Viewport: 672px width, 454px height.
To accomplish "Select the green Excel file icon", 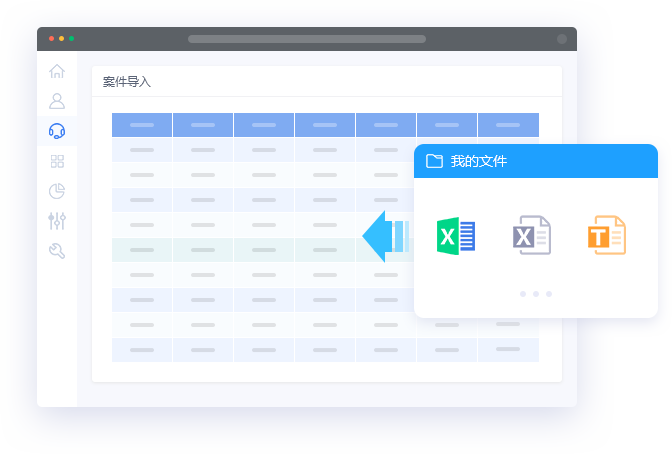I will pyautogui.click(x=456, y=236).
